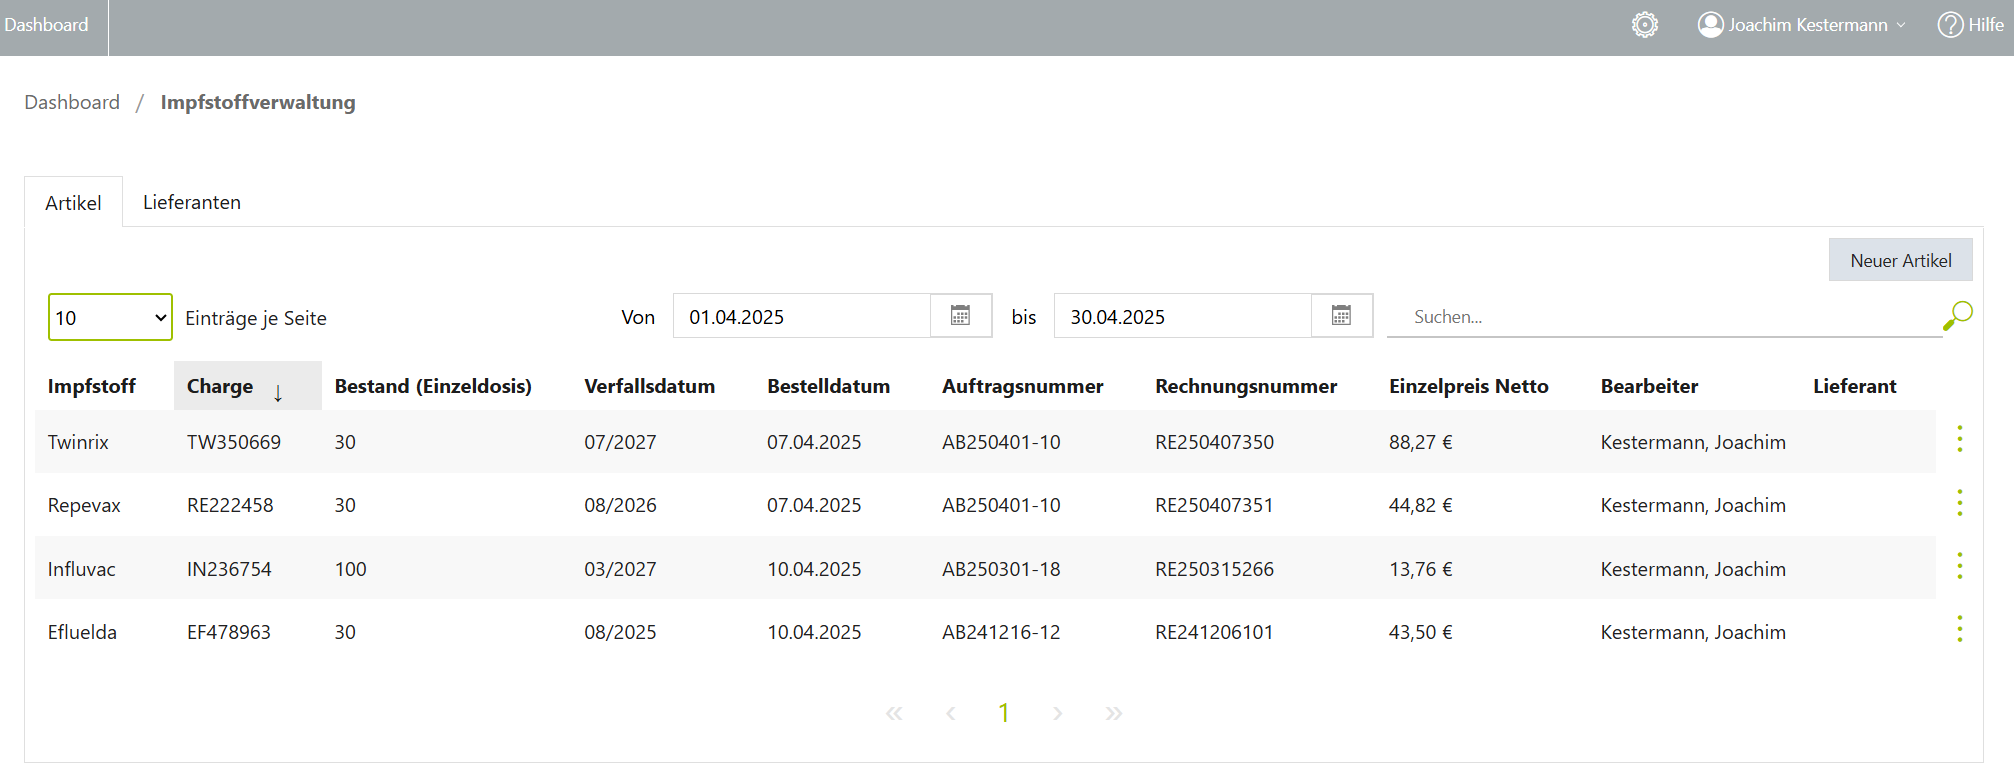The width and height of the screenshot is (2014, 770).
Task: Sort by Verfallsdatum column header
Action: pos(650,386)
